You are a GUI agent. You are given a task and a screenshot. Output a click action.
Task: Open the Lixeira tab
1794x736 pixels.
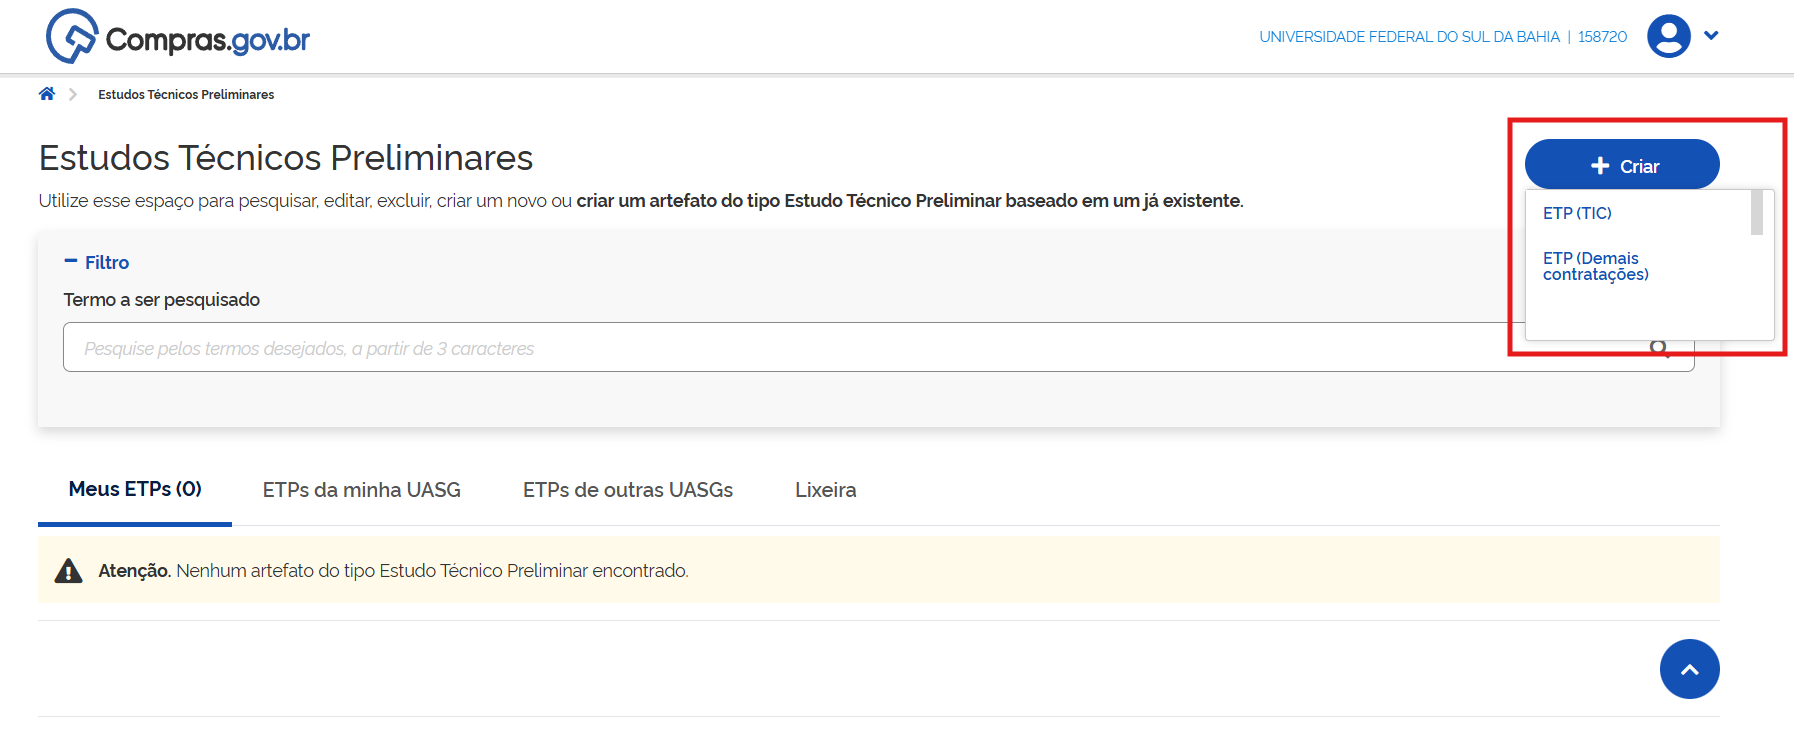pos(825,490)
